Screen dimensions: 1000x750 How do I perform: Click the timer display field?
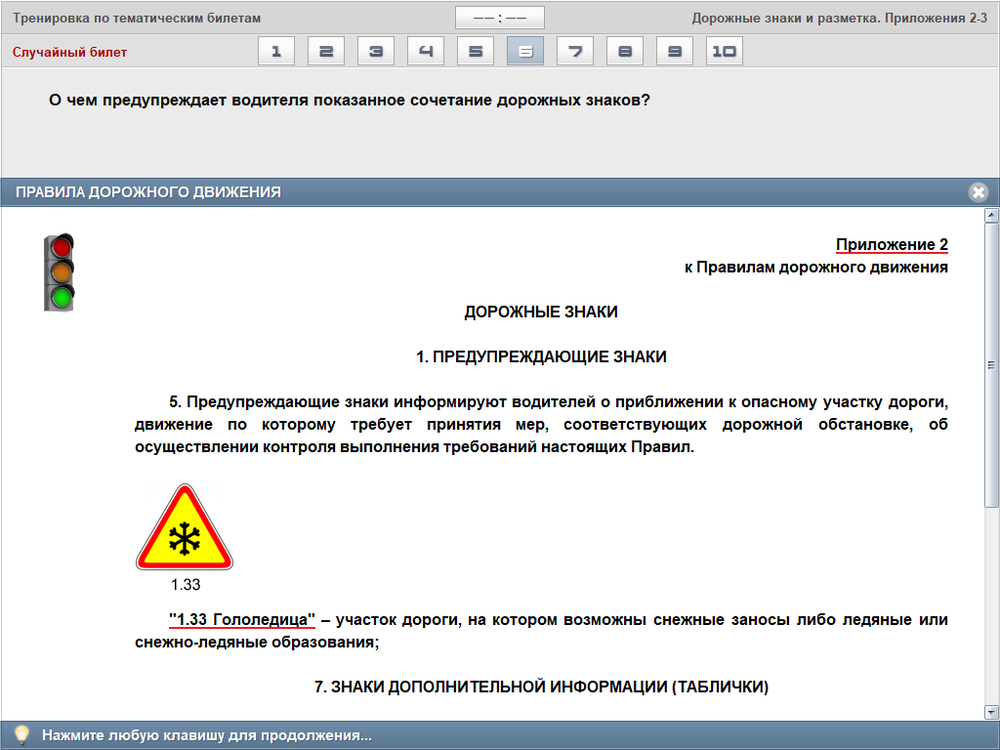coord(500,18)
